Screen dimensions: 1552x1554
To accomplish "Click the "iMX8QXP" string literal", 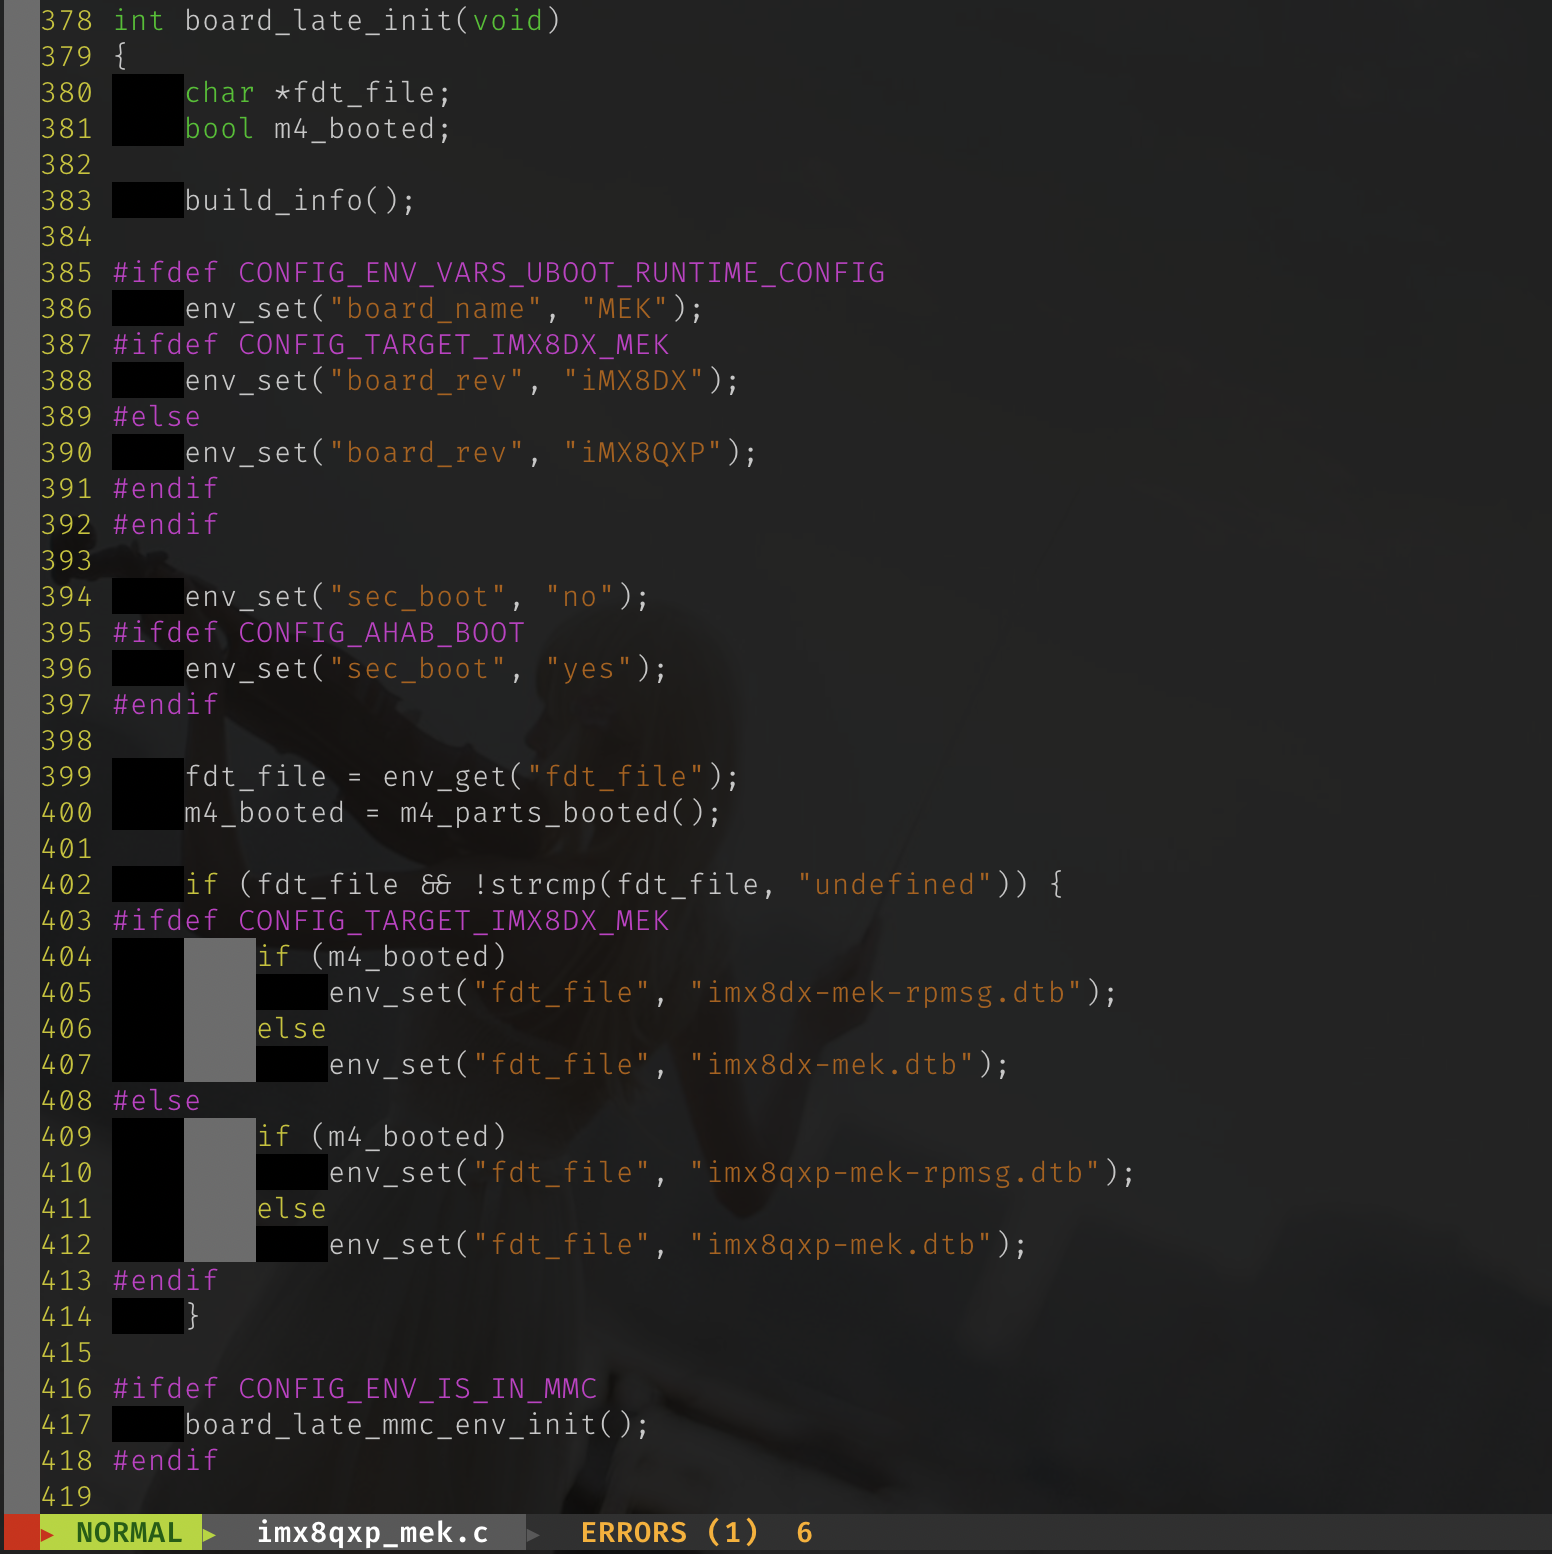I will [x=643, y=452].
